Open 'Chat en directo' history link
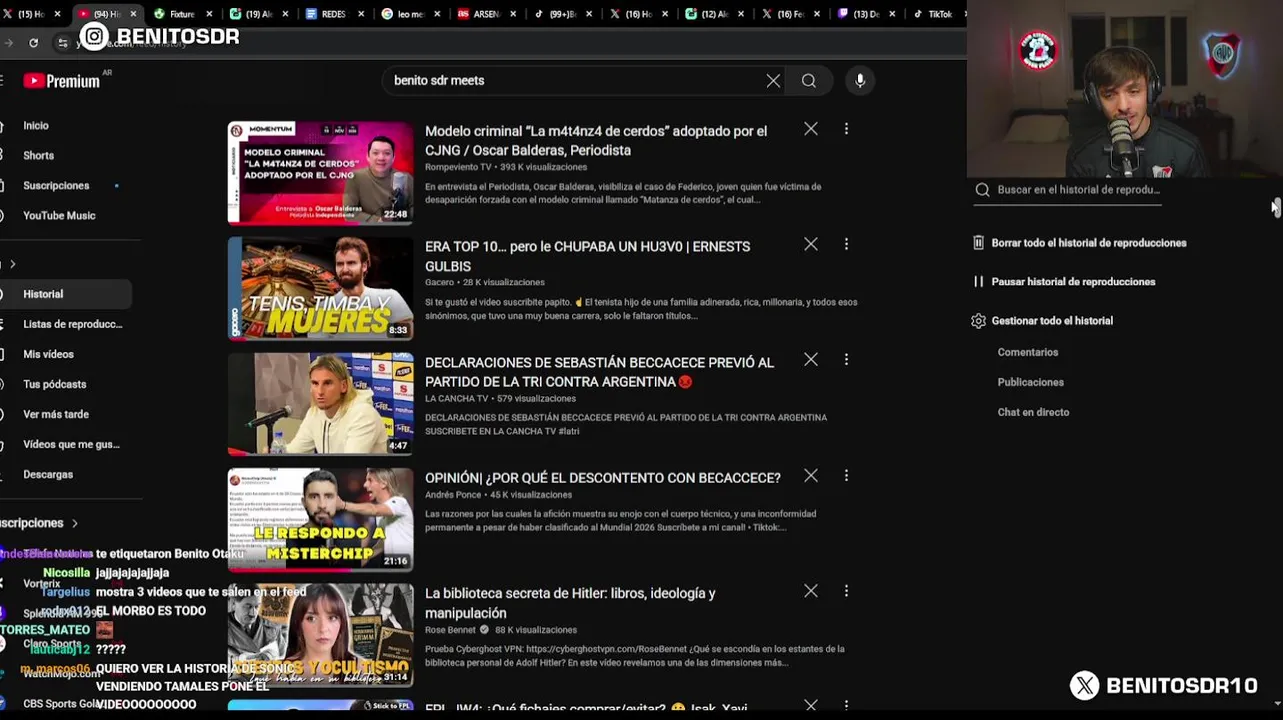Screen dimensions: 1283x720 (1033, 412)
